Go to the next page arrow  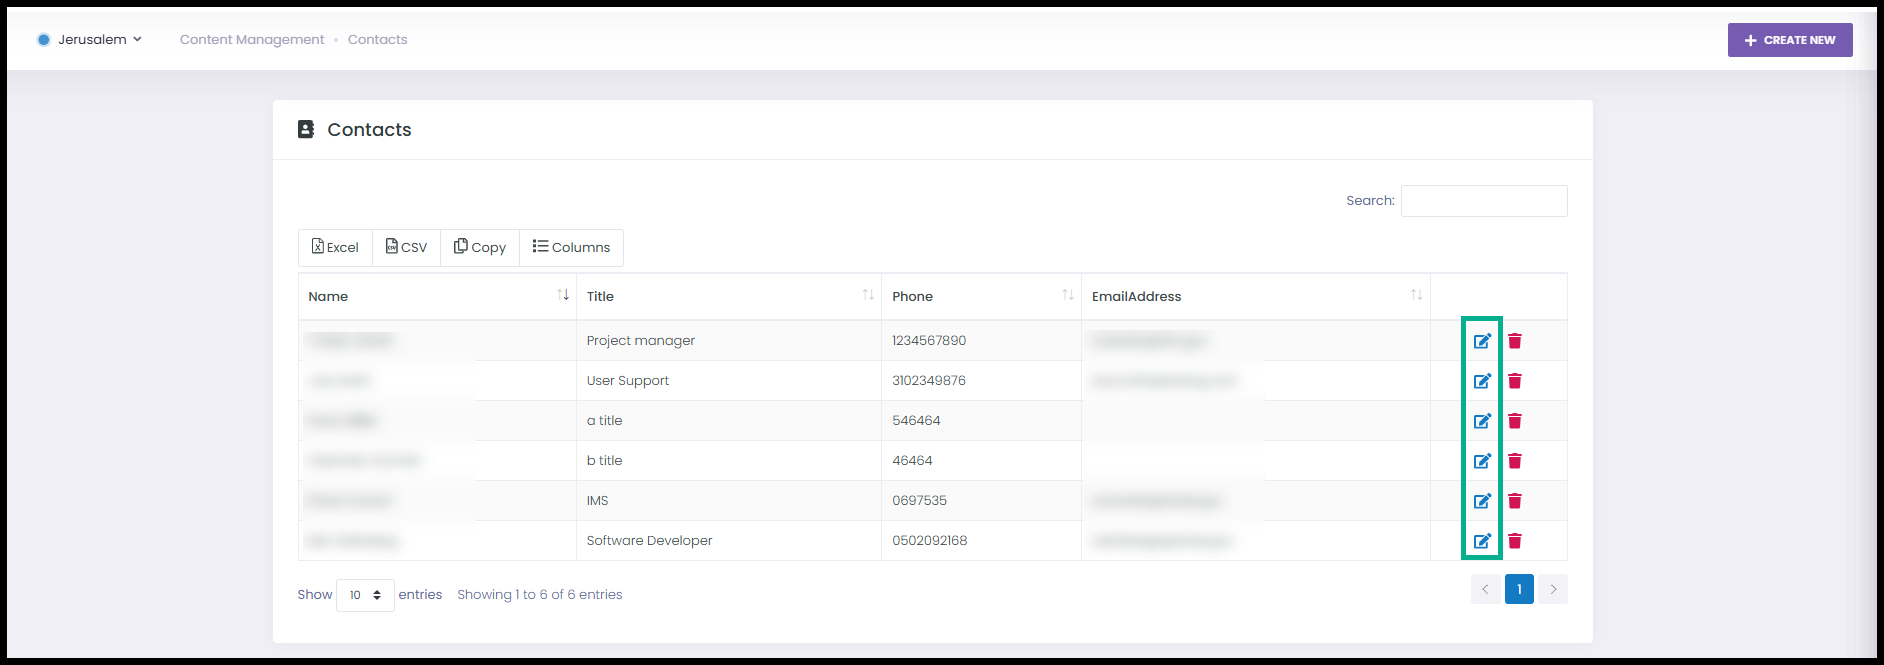(x=1553, y=589)
